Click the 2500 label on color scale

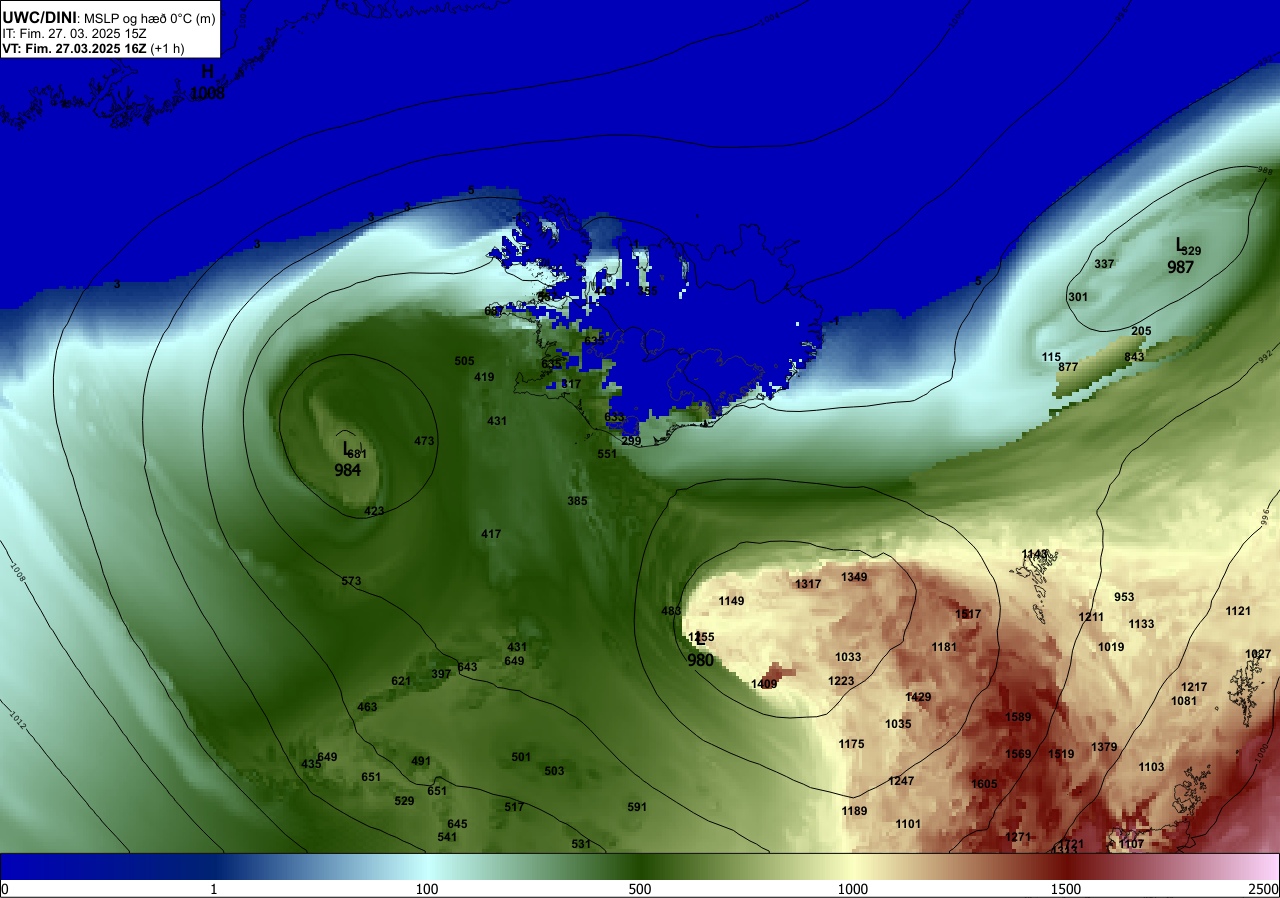[x=1264, y=889]
